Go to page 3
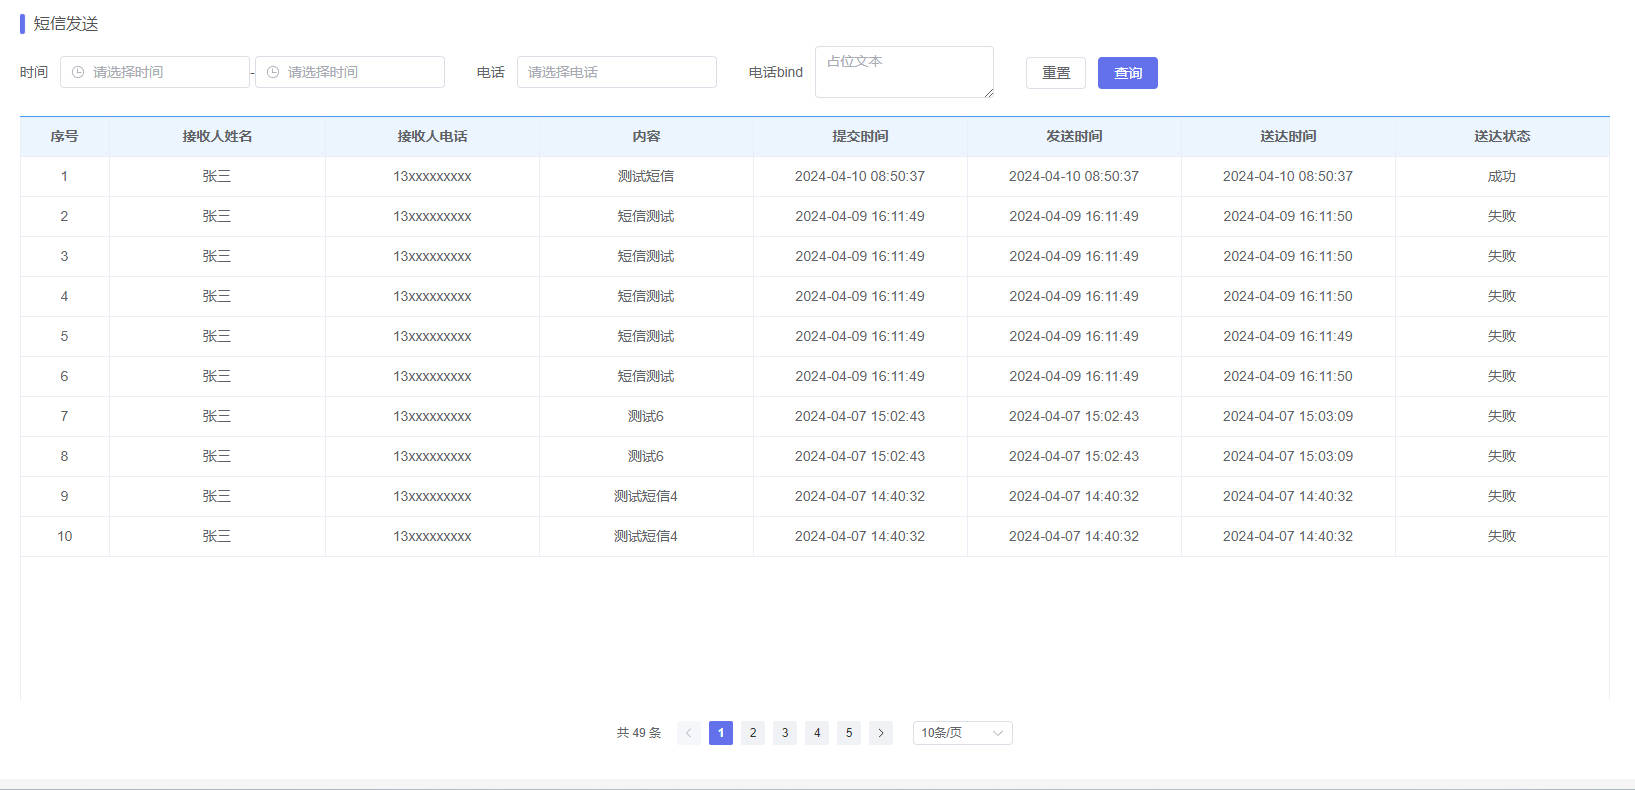The image size is (1635, 790). coord(785,733)
